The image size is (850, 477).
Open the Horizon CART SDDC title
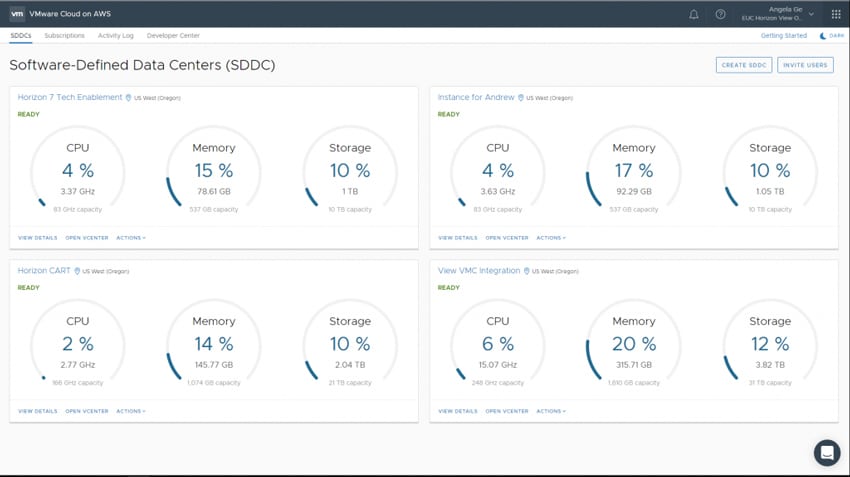pyautogui.click(x=44, y=270)
